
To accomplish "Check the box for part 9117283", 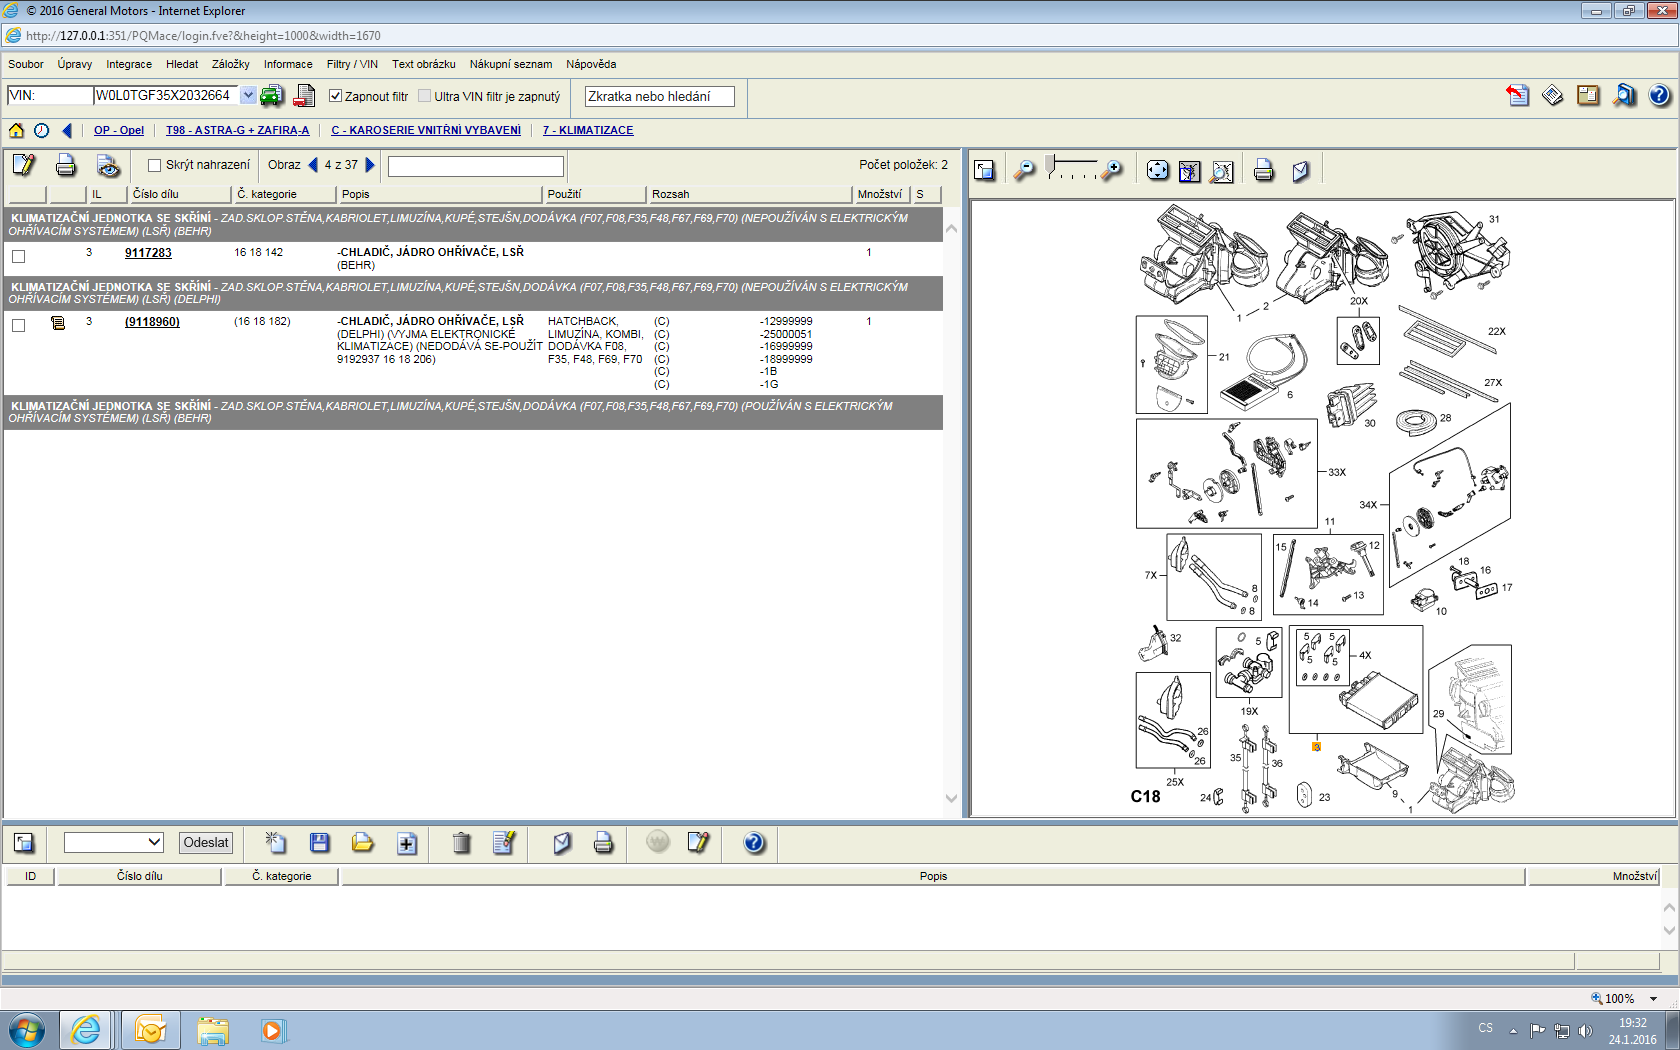I will coord(18,256).
